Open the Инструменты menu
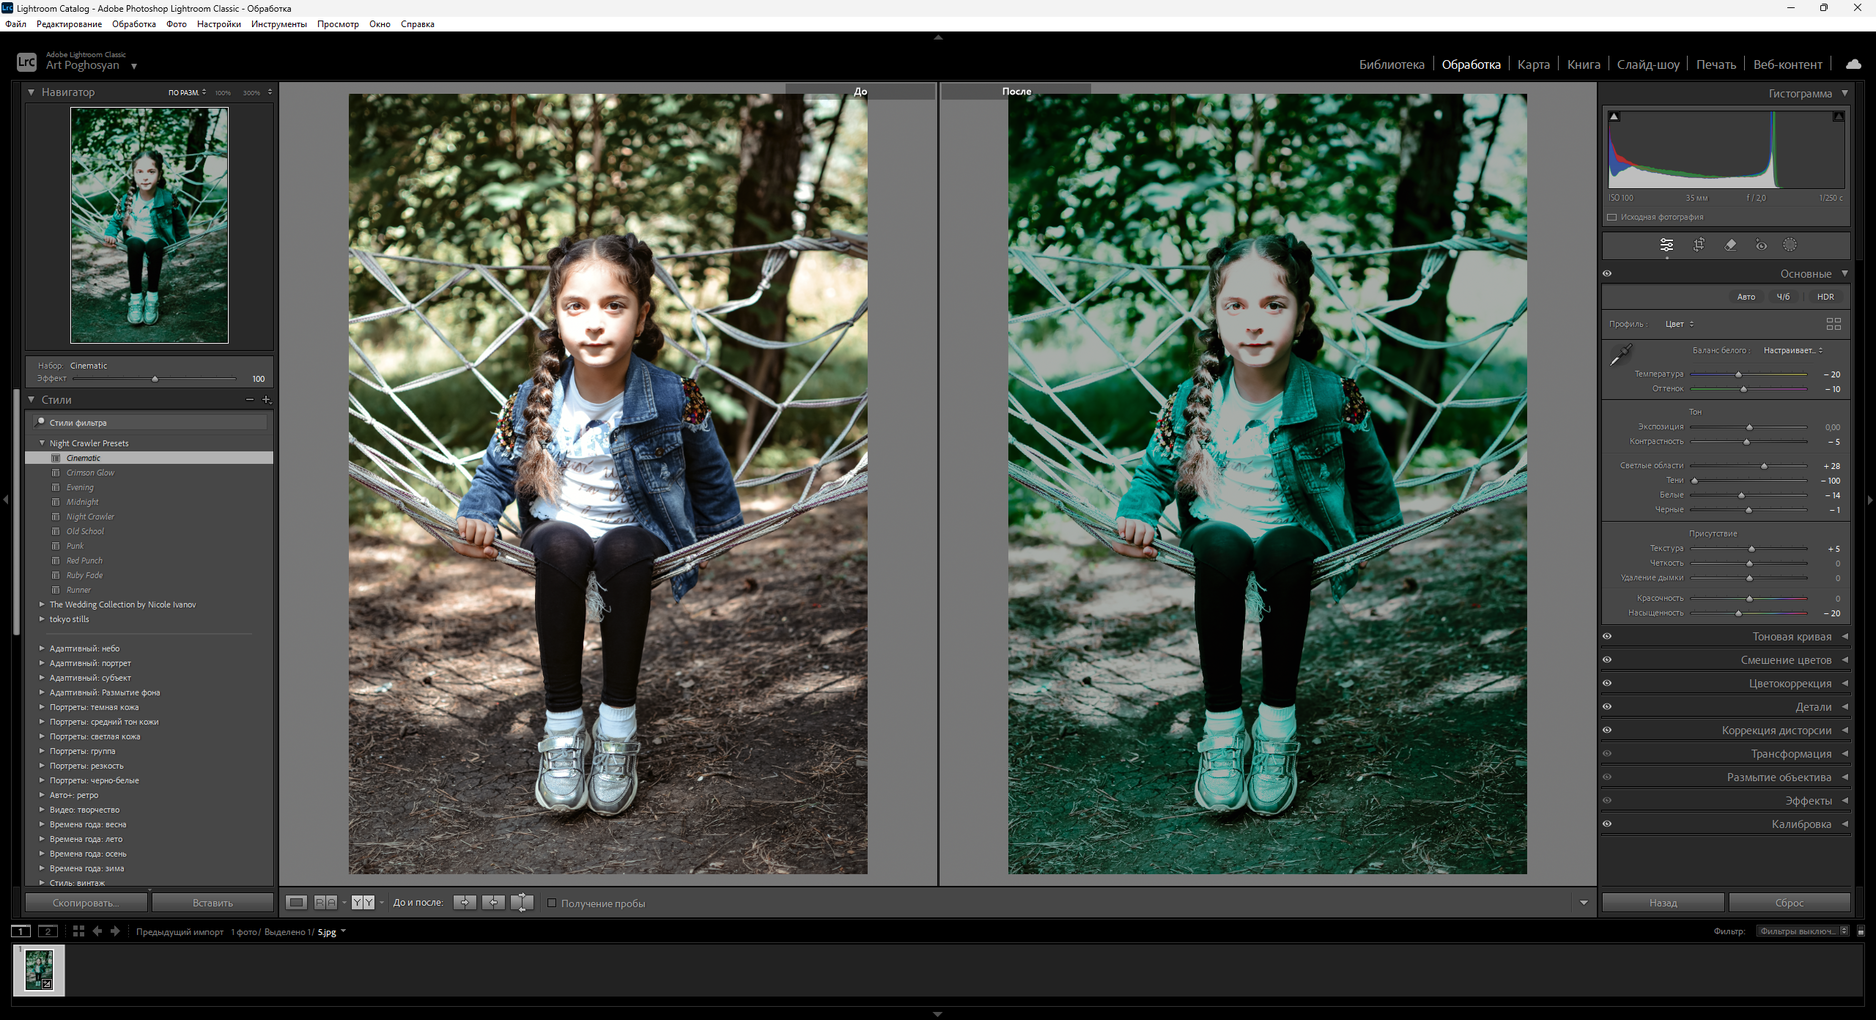The height and width of the screenshot is (1020, 1876). pyautogui.click(x=279, y=24)
